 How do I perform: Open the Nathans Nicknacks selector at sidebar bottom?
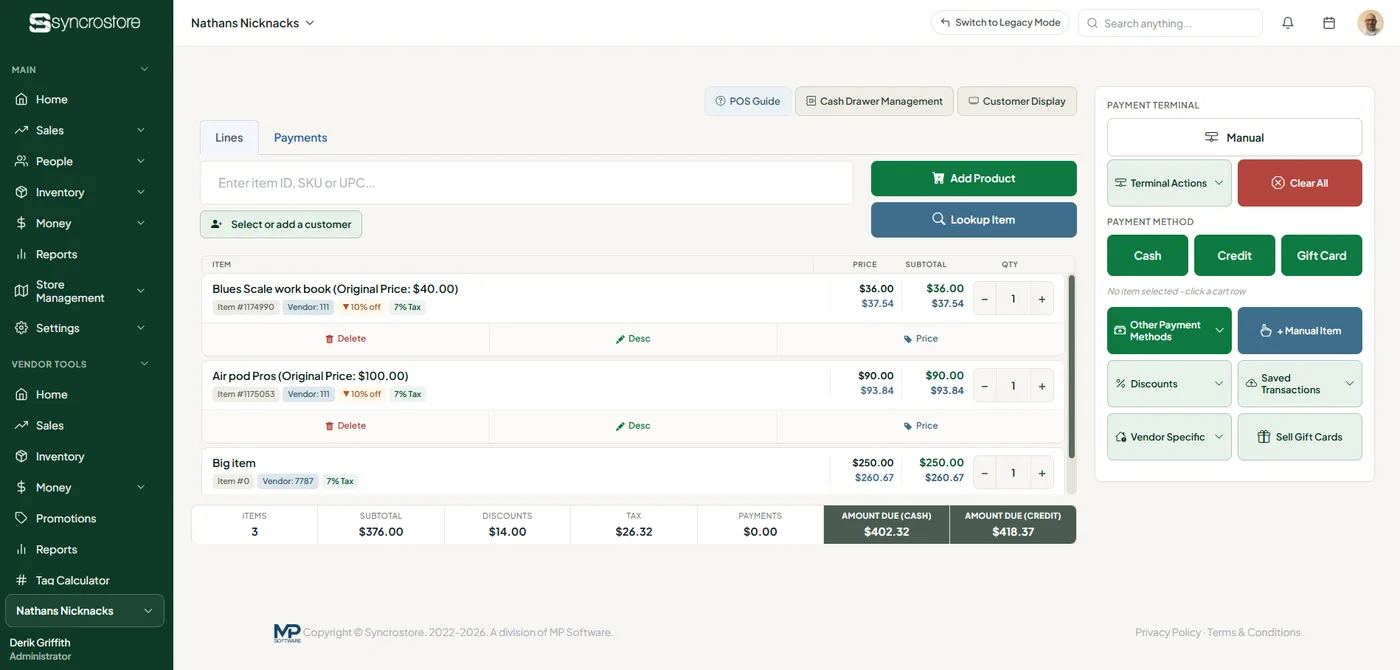tap(85, 611)
